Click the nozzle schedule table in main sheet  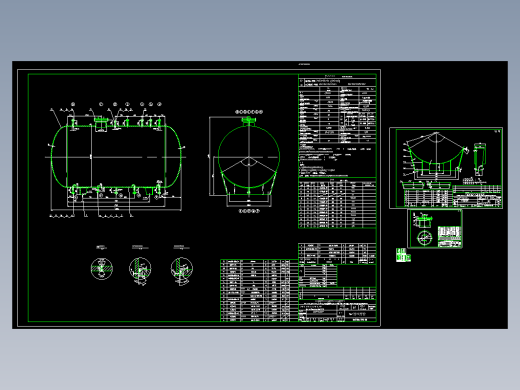click(x=337, y=203)
